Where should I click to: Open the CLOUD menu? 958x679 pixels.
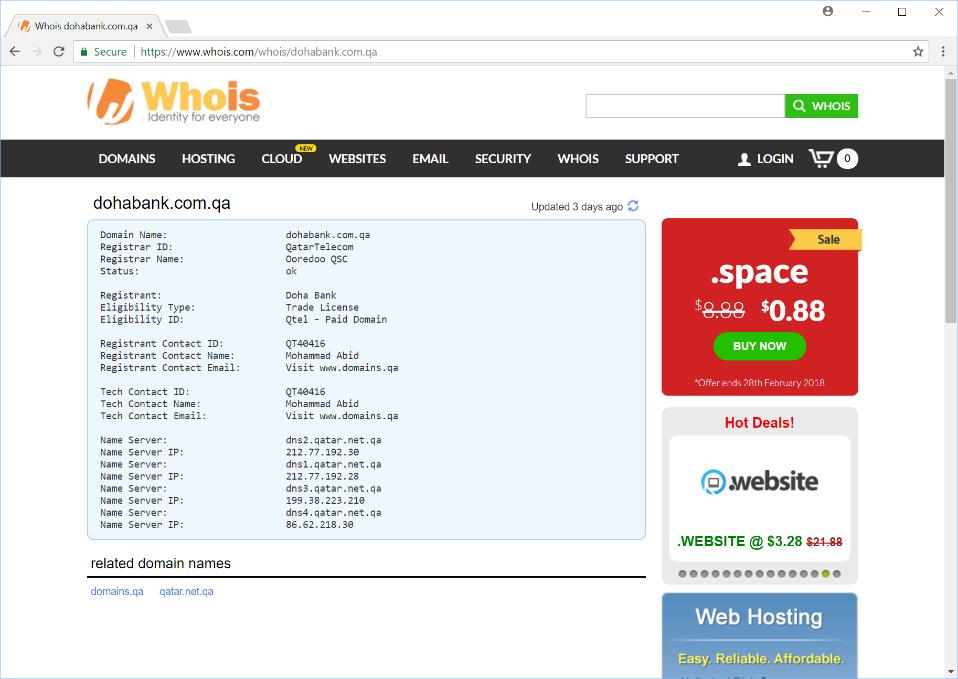coord(282,159)
